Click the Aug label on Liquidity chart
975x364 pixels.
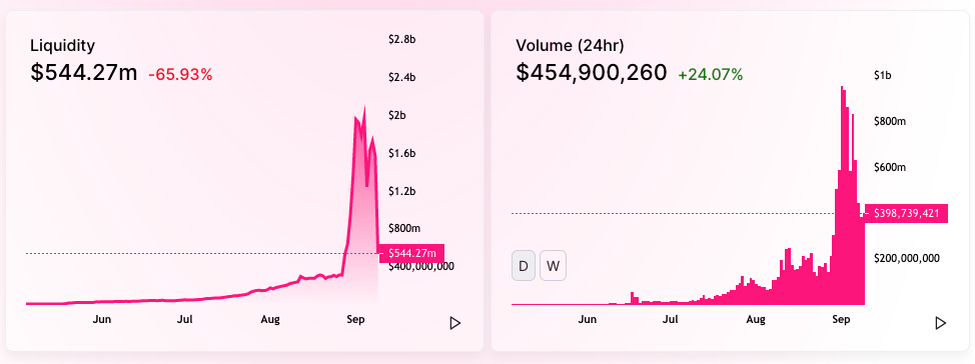(x=270, y=320)
